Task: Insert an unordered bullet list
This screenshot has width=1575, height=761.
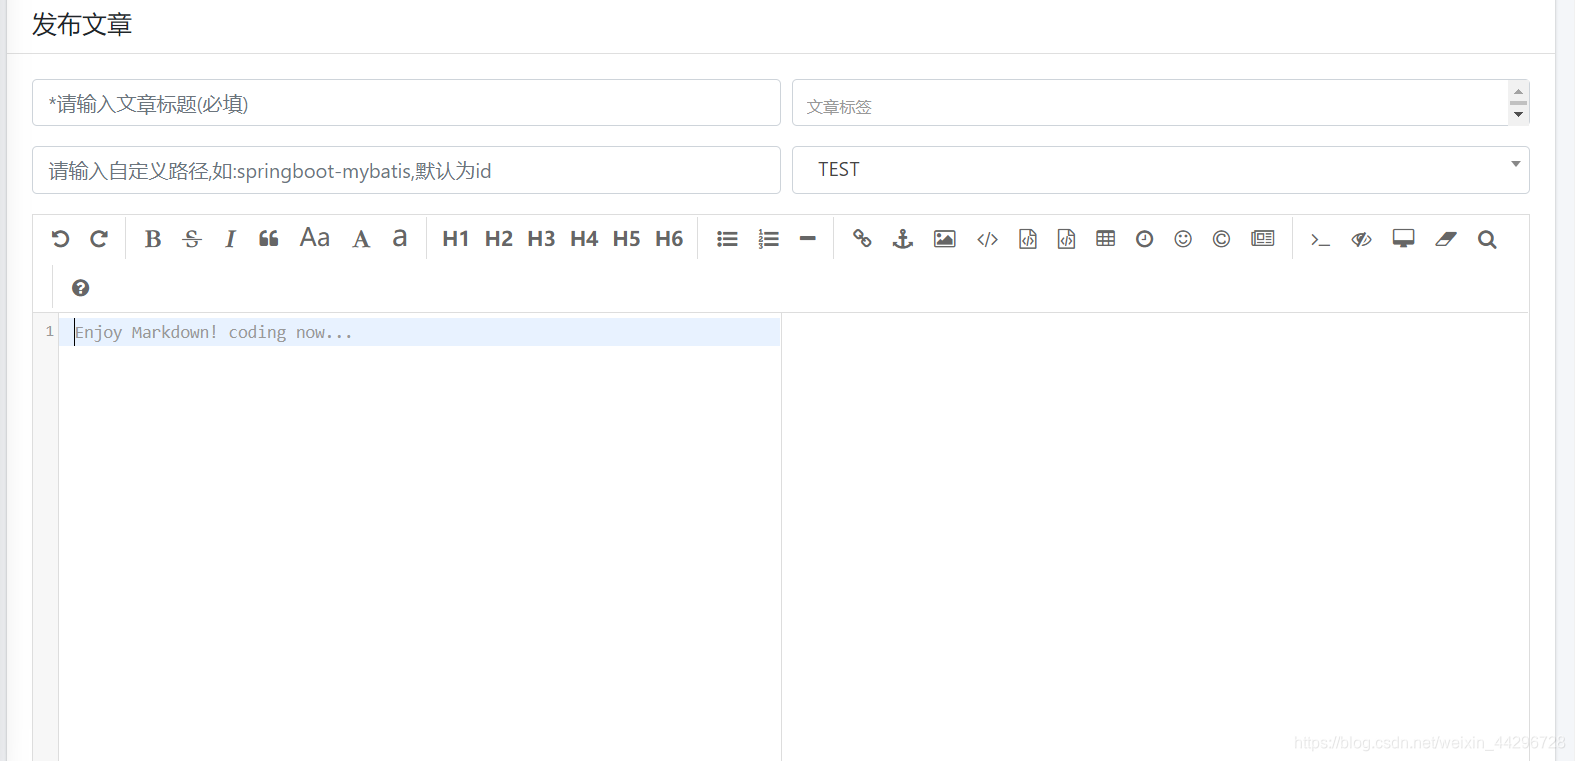Action: [727, 239]
